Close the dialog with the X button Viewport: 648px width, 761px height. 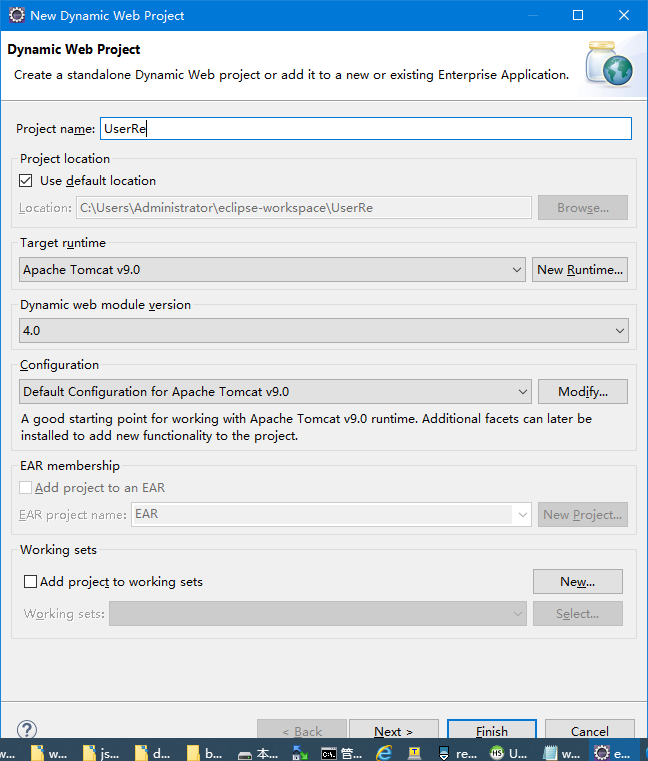click(624, 15)
